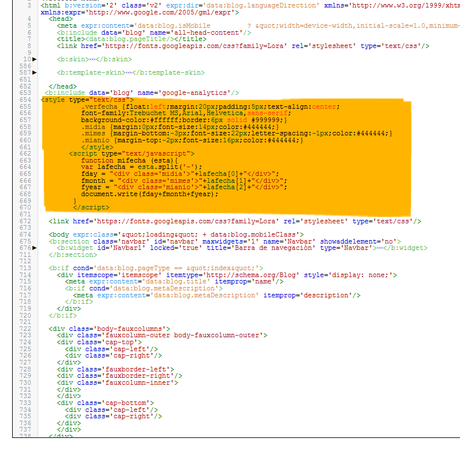Click the 'body-fauxcolumns' div line

click(109, 329)
